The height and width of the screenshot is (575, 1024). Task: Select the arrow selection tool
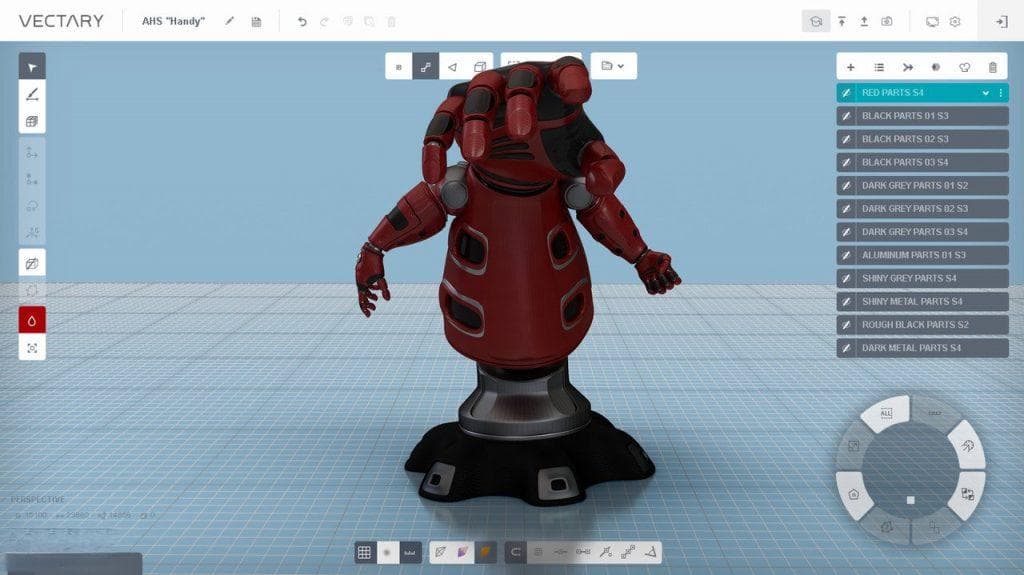pyautogui.click(x=32, y=67)
